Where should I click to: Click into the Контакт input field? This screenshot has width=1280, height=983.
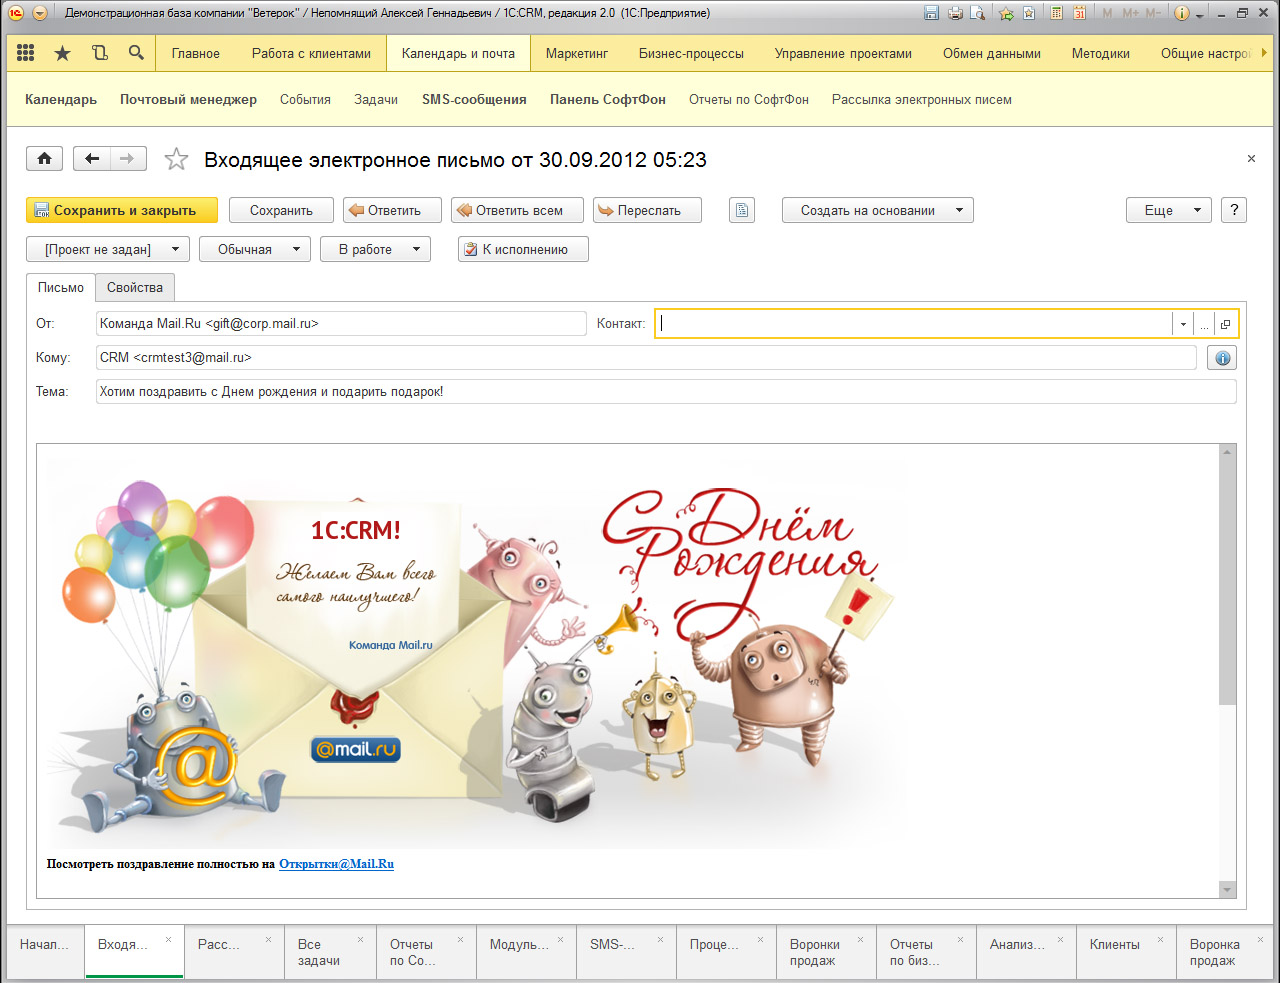[x=914, y=323]
